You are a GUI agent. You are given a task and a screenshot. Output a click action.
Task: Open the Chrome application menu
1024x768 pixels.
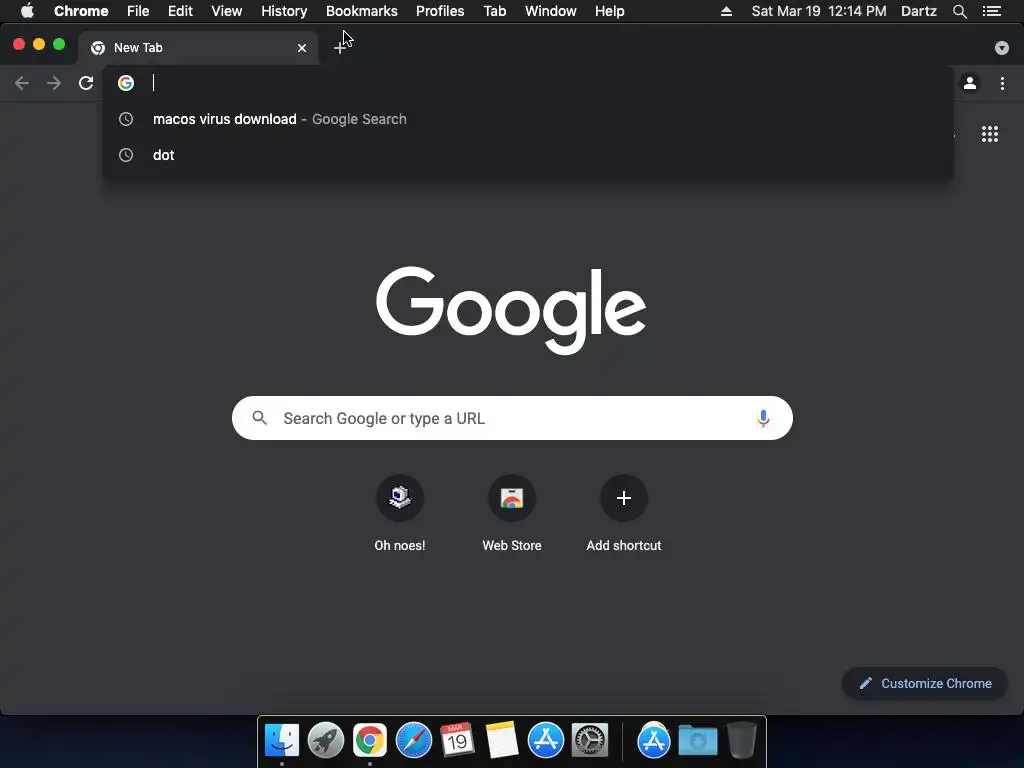[x=81, y=11]
